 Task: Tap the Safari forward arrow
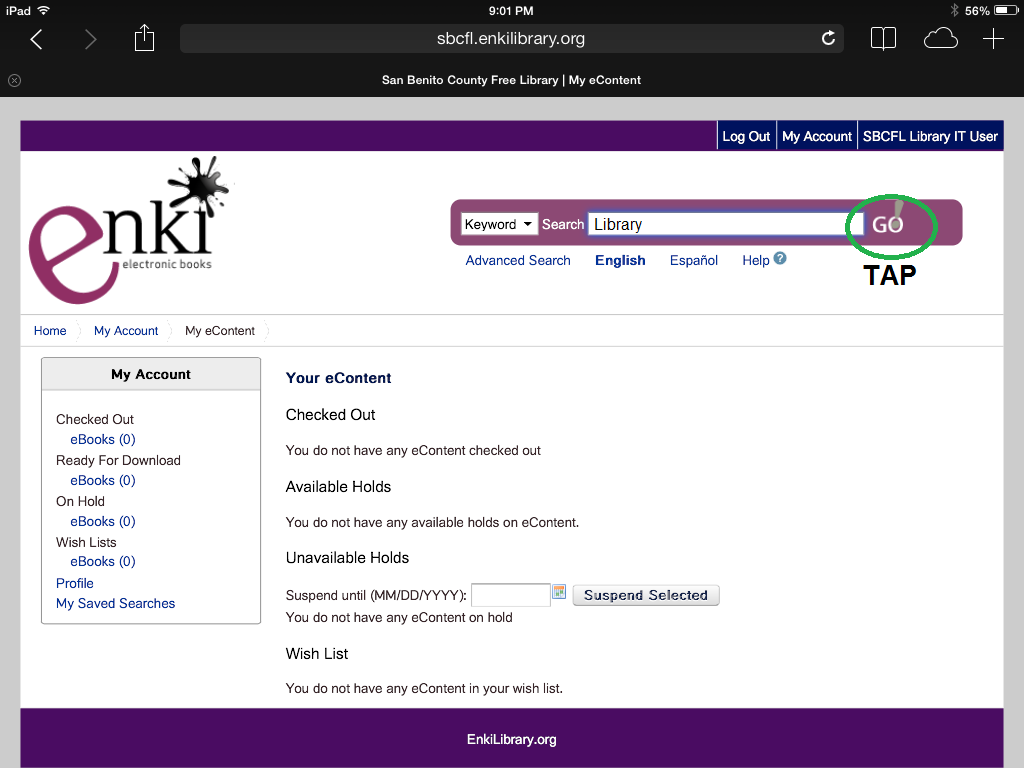pos(90,39)
